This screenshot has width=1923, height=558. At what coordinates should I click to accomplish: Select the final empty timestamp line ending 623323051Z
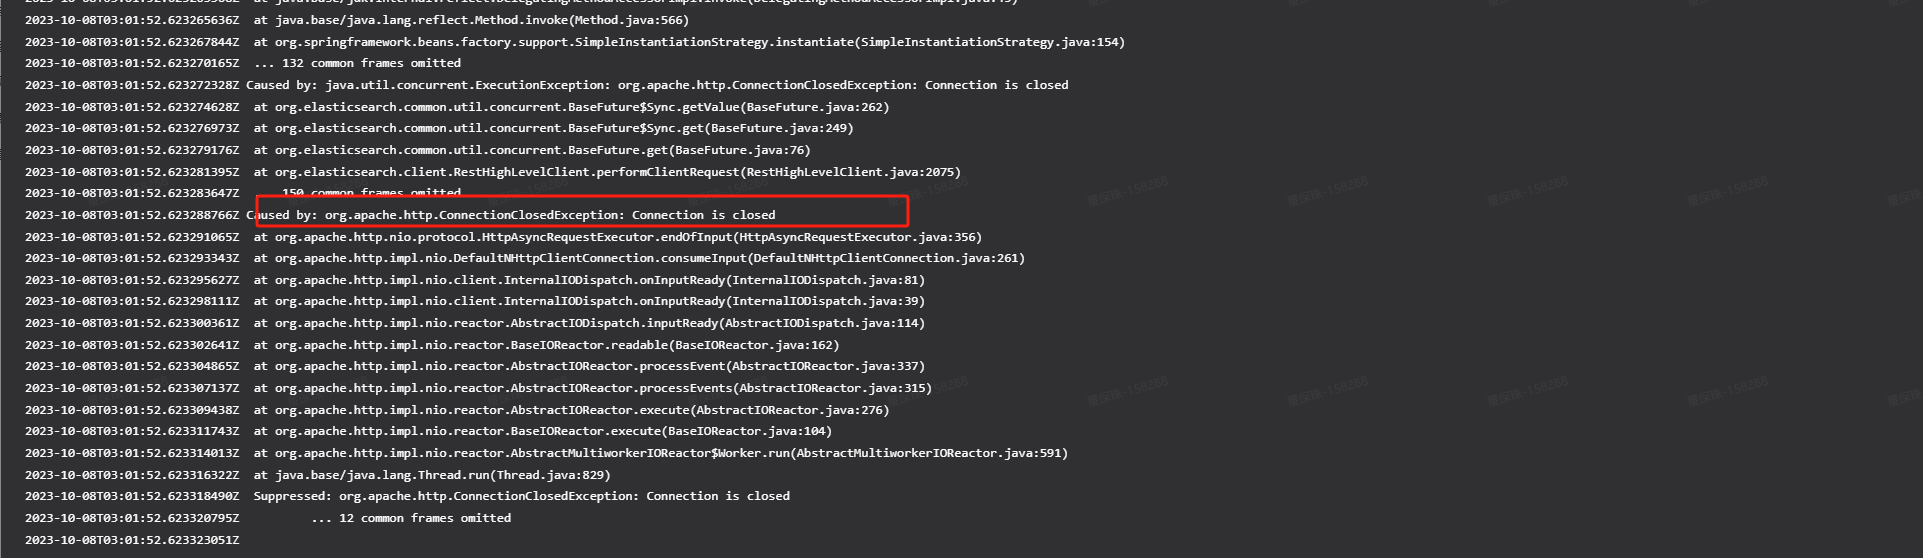point(132,540)
